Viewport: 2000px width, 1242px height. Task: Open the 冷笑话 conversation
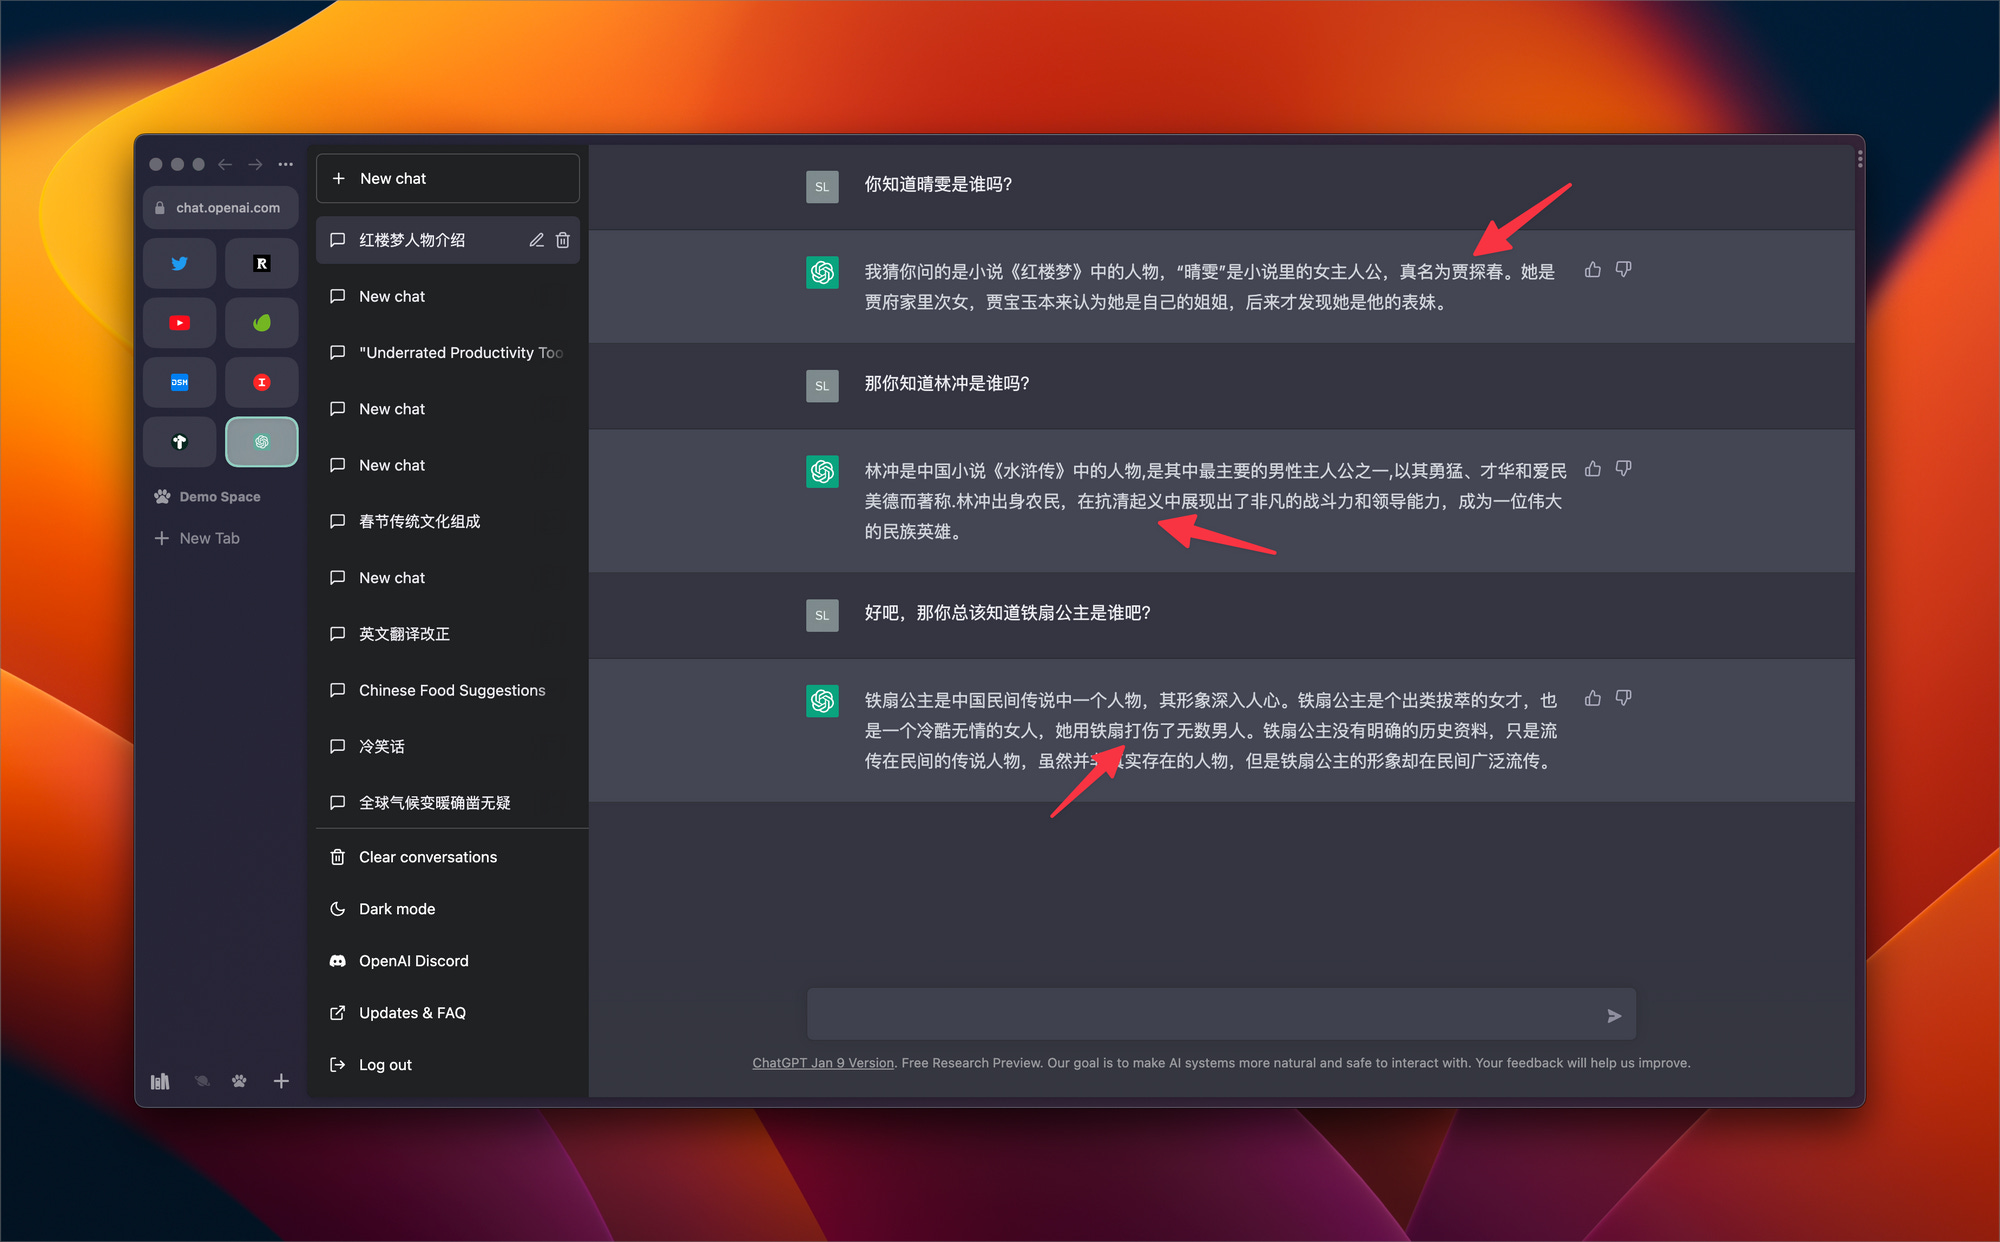(x=382, y=747)
